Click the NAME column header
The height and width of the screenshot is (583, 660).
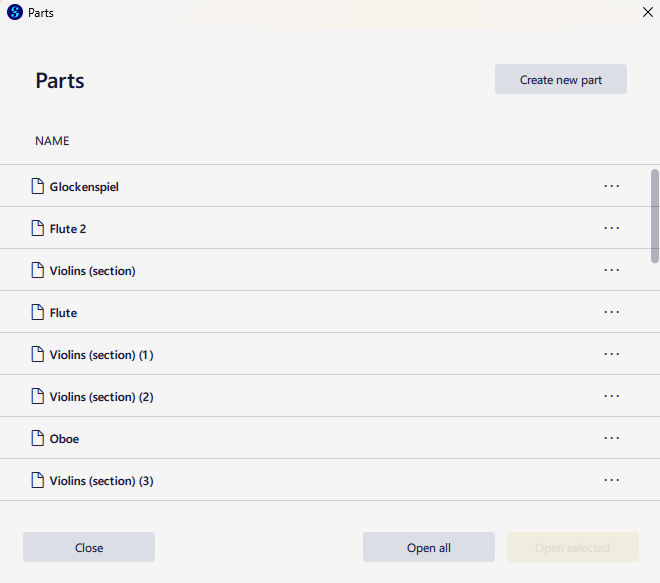coord(52,141)
